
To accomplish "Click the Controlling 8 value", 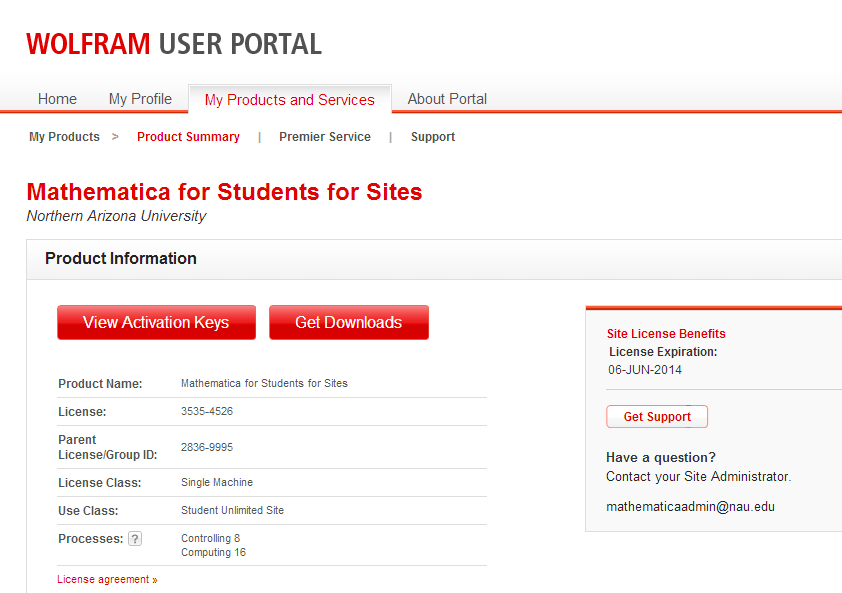I will pos(210,538).
